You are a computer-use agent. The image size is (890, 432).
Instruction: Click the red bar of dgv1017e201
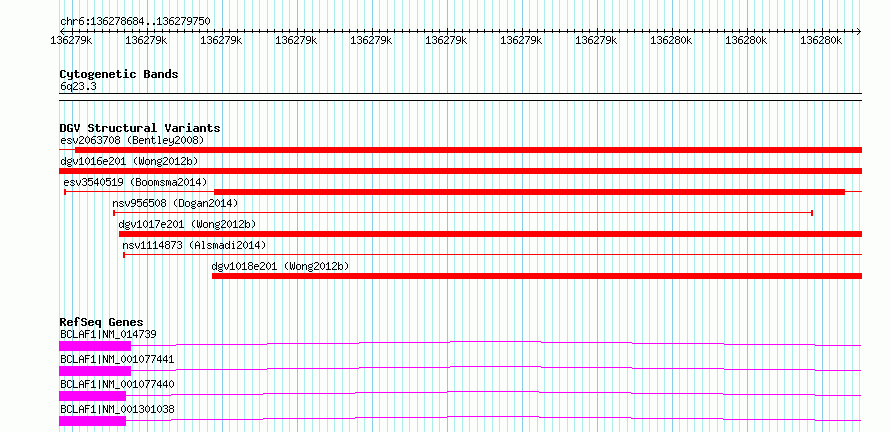click(x=490, y=234)
